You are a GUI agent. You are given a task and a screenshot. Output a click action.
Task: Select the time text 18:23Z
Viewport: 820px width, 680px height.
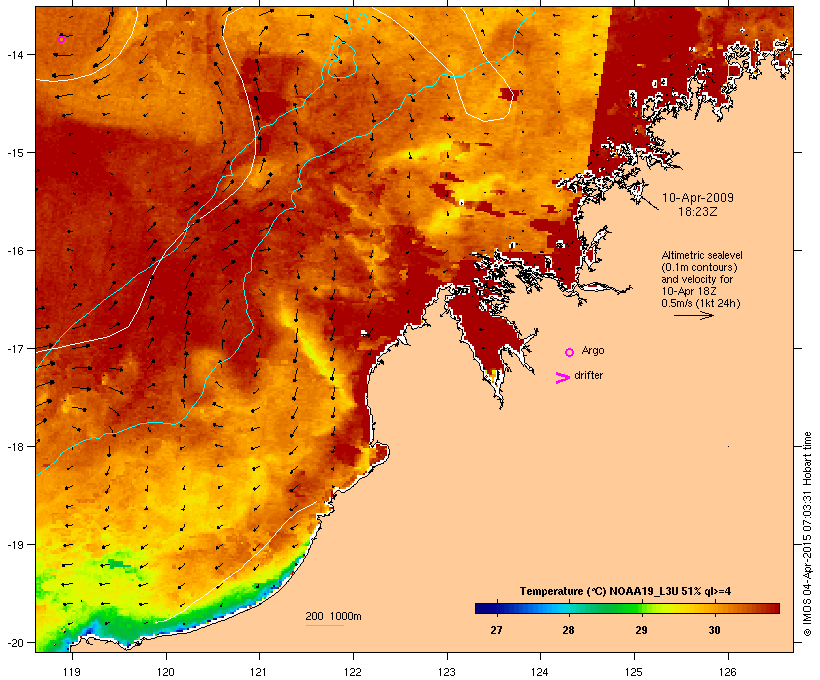[698, 212]
